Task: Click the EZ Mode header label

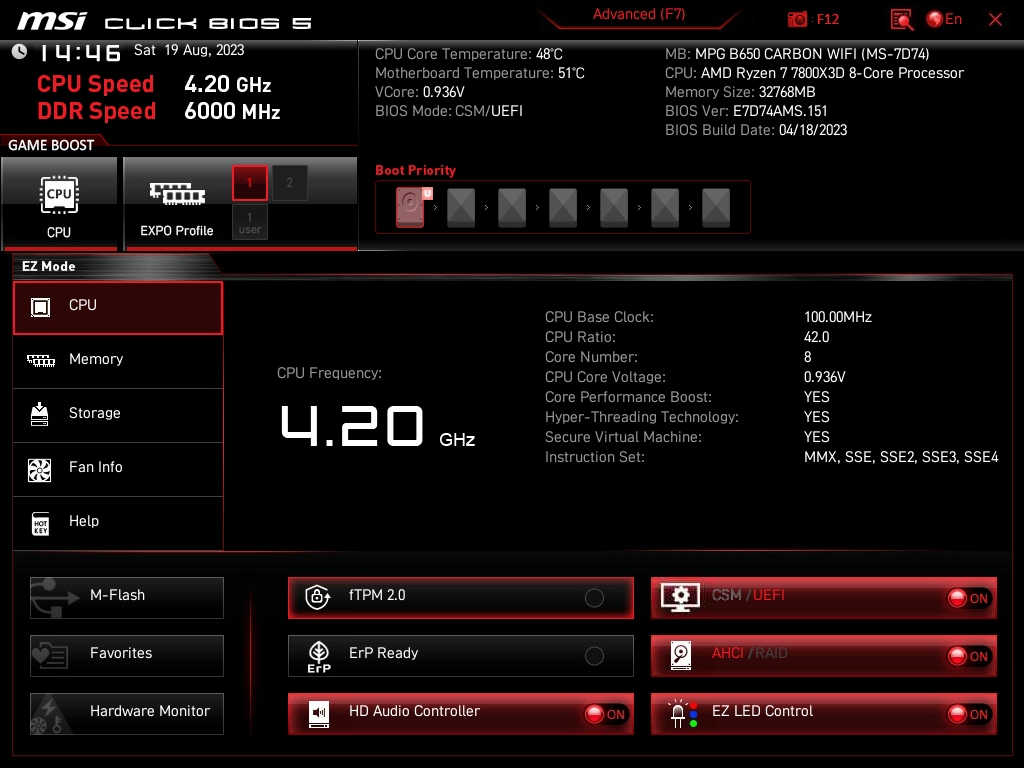Action: [48, 266]
